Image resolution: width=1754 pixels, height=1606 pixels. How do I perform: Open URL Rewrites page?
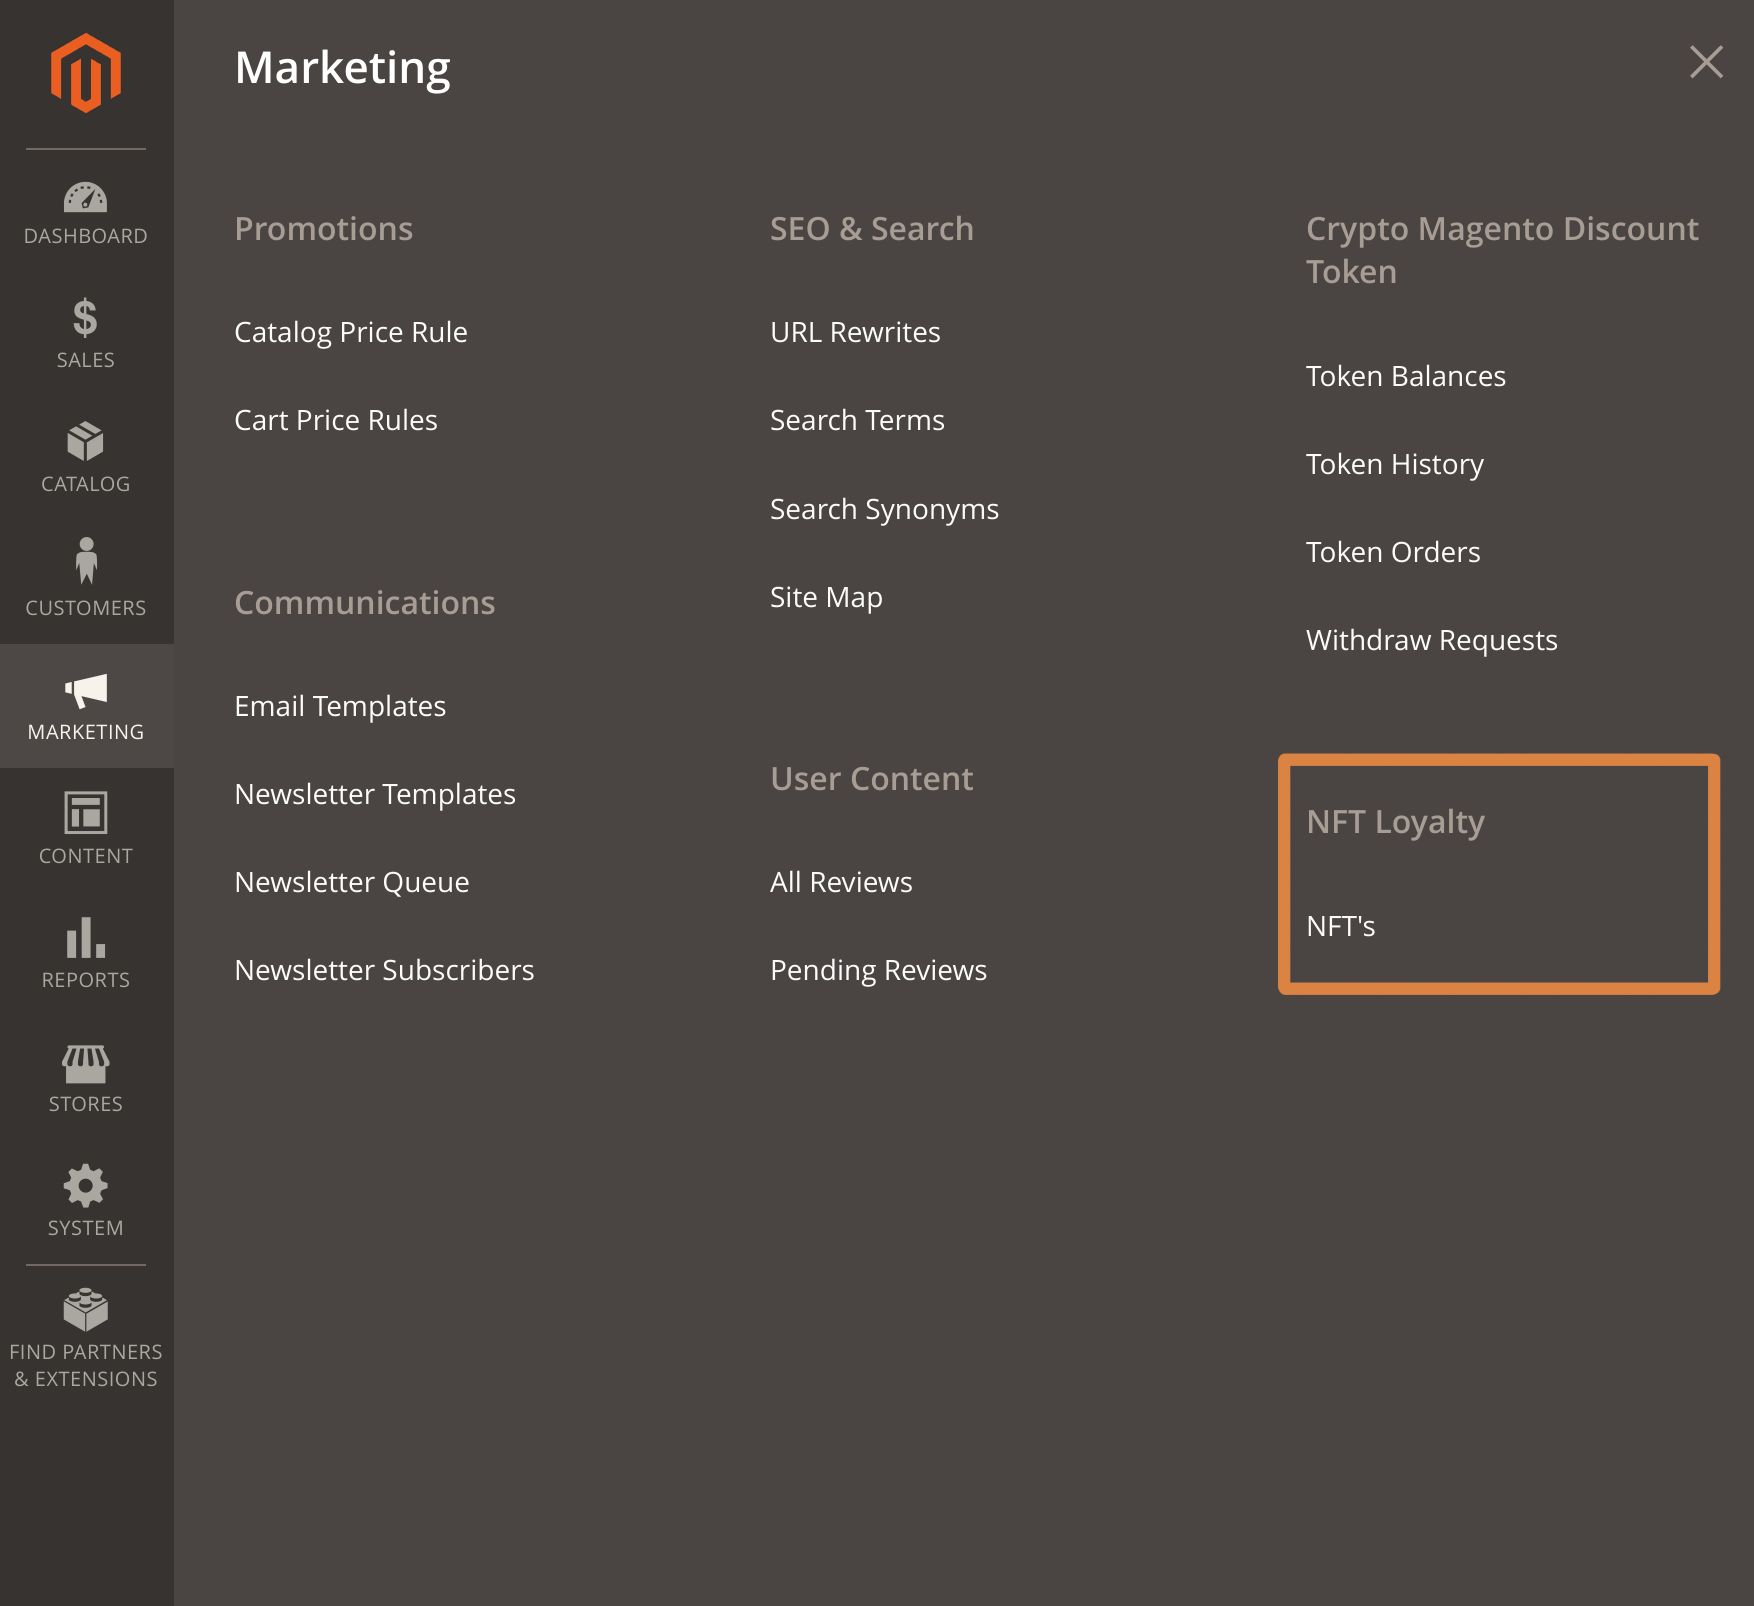tap(855, 332)
